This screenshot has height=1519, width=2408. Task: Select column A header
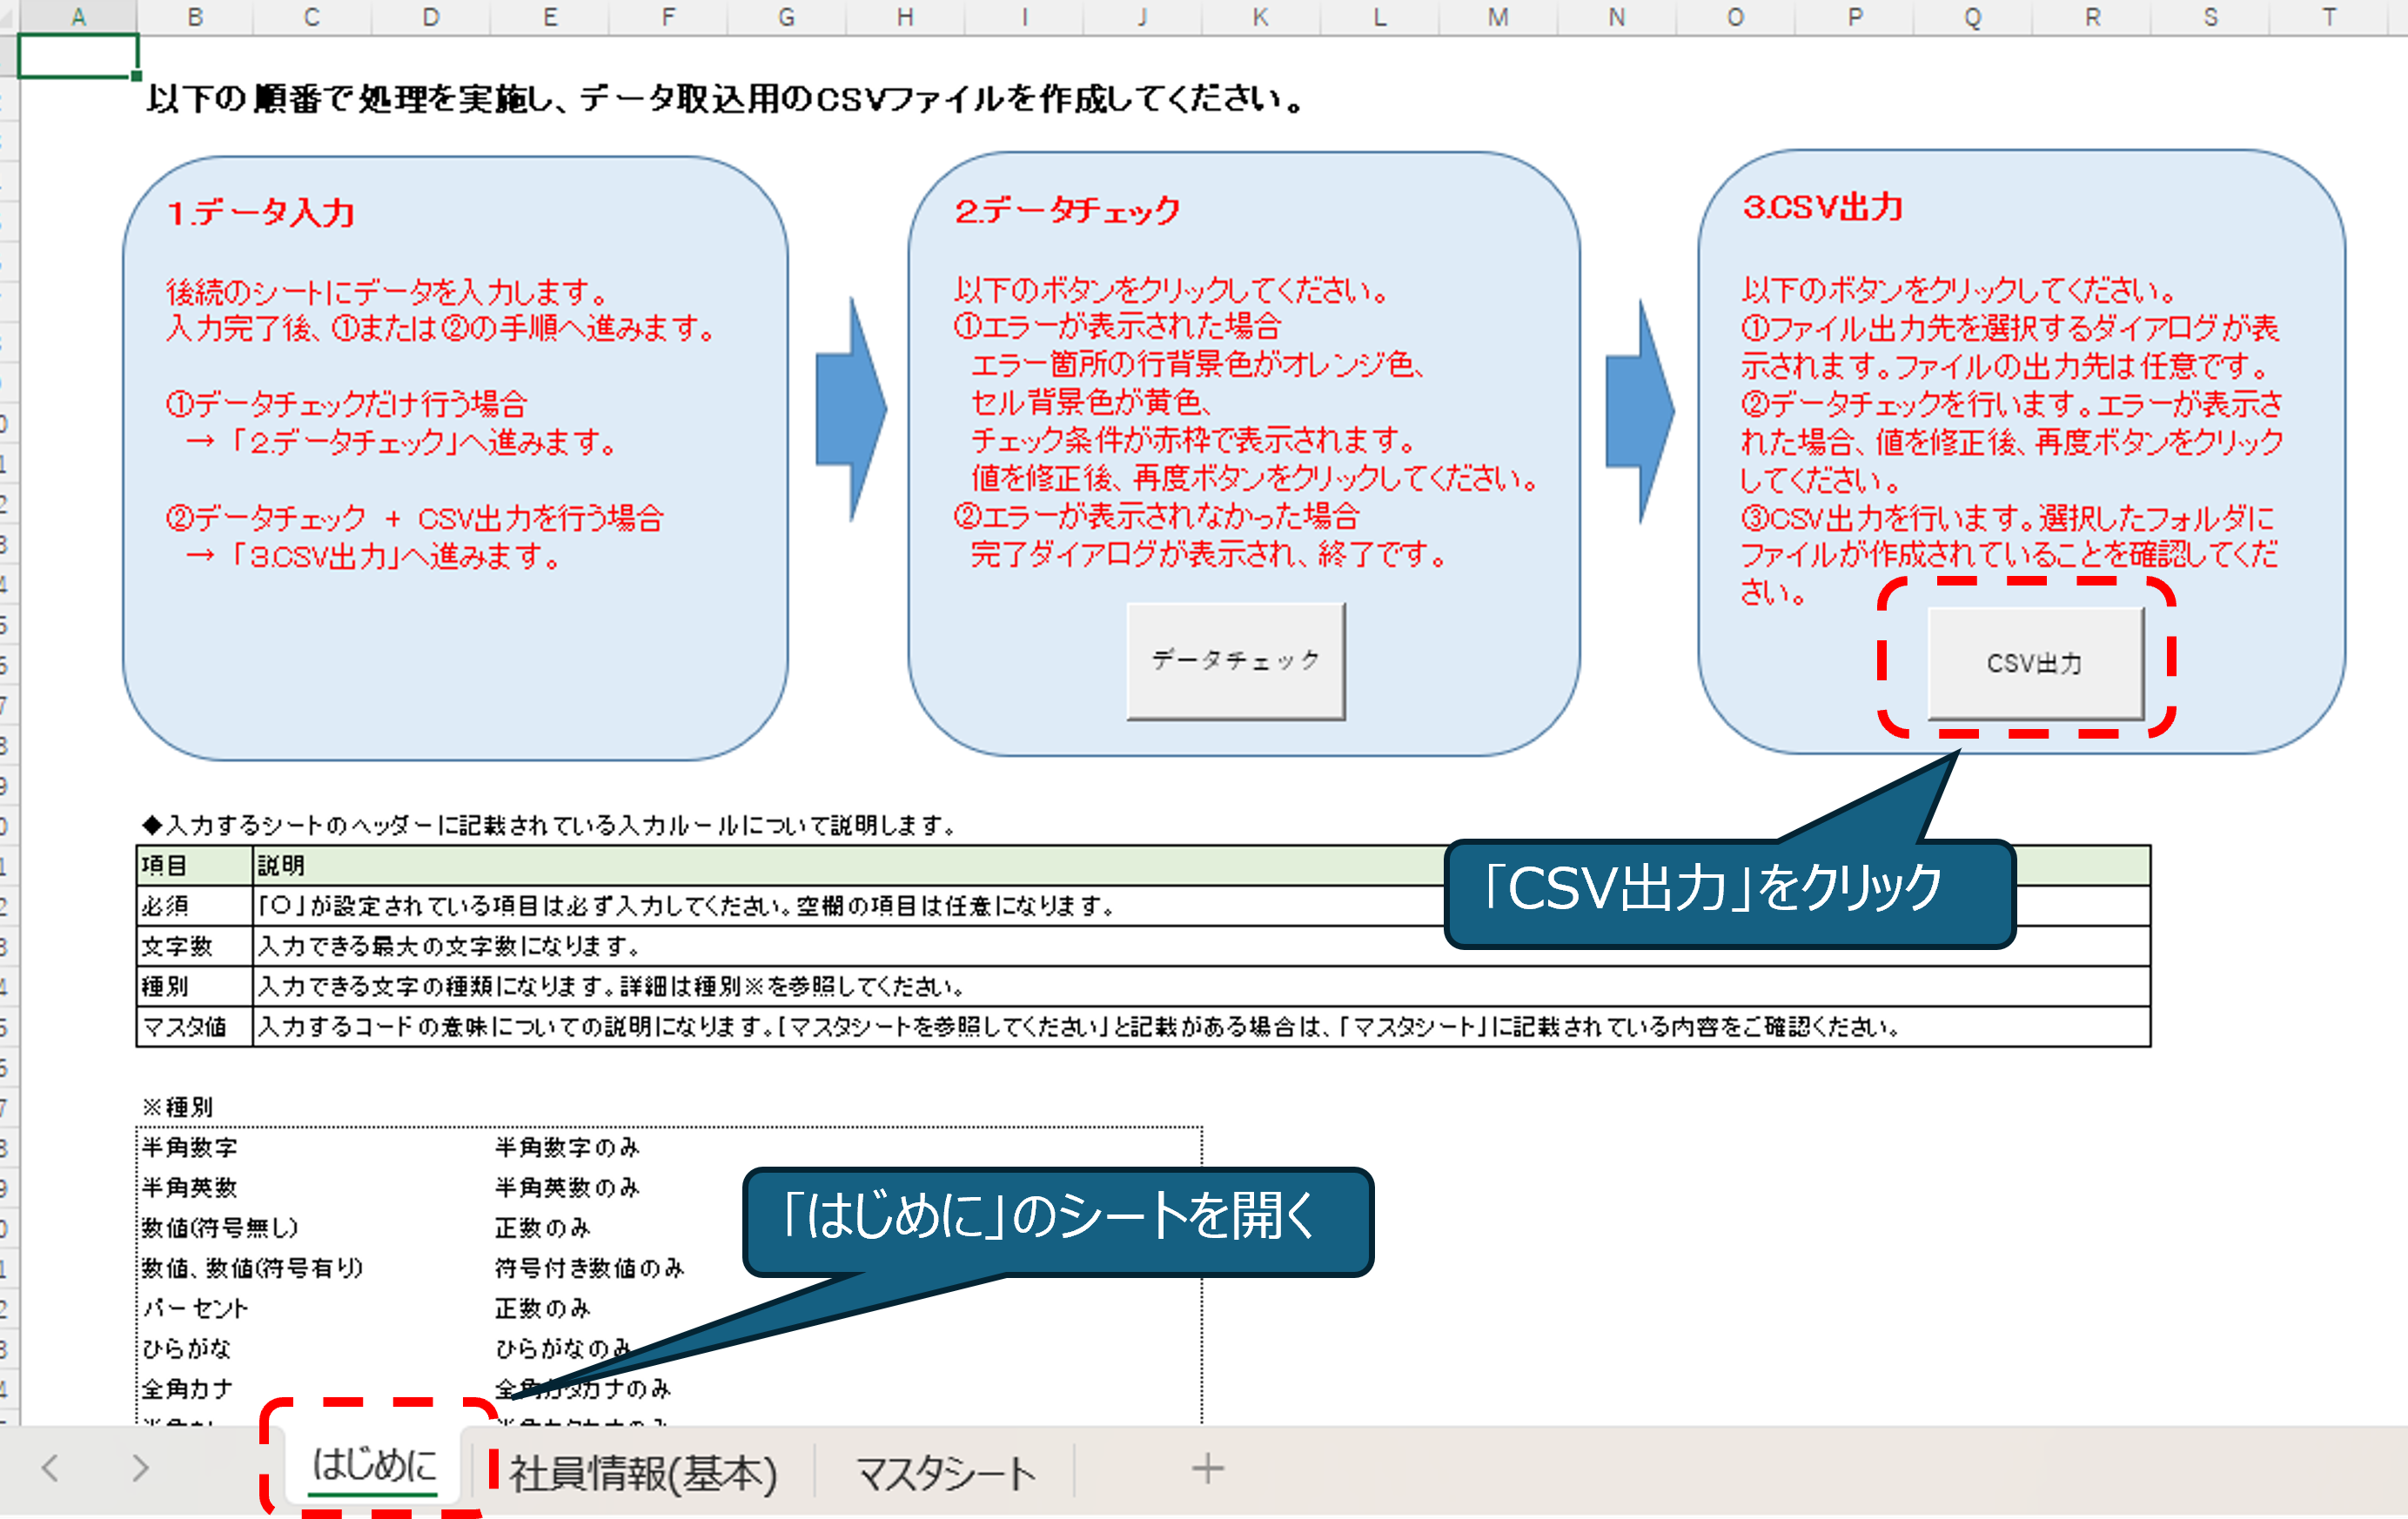point(78,17)
